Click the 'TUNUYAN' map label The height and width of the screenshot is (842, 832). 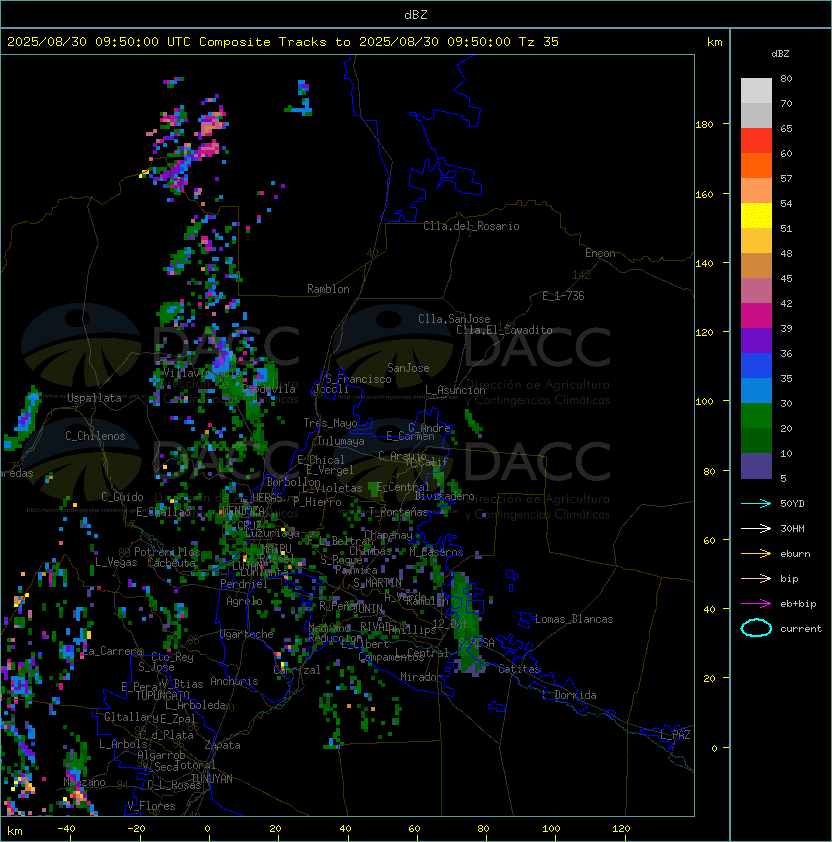pos(212,779)
